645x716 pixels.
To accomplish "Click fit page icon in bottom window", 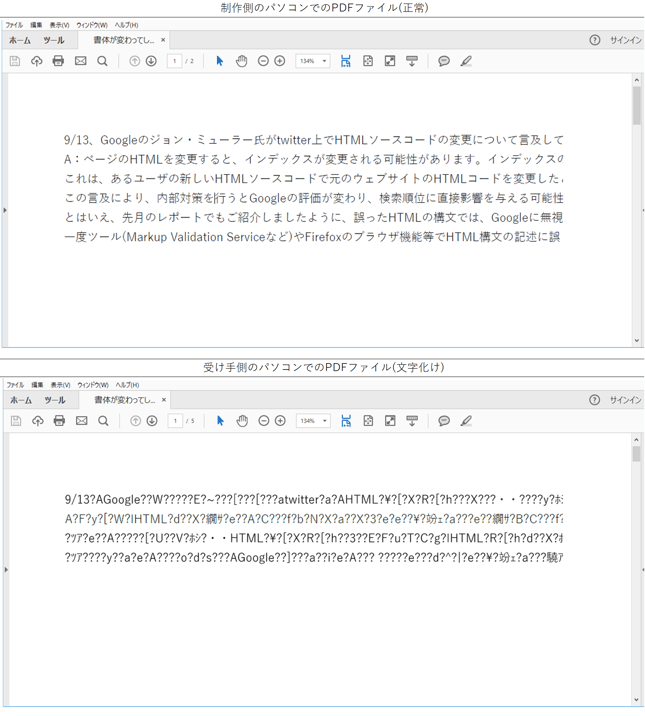I will click(368, 421).
